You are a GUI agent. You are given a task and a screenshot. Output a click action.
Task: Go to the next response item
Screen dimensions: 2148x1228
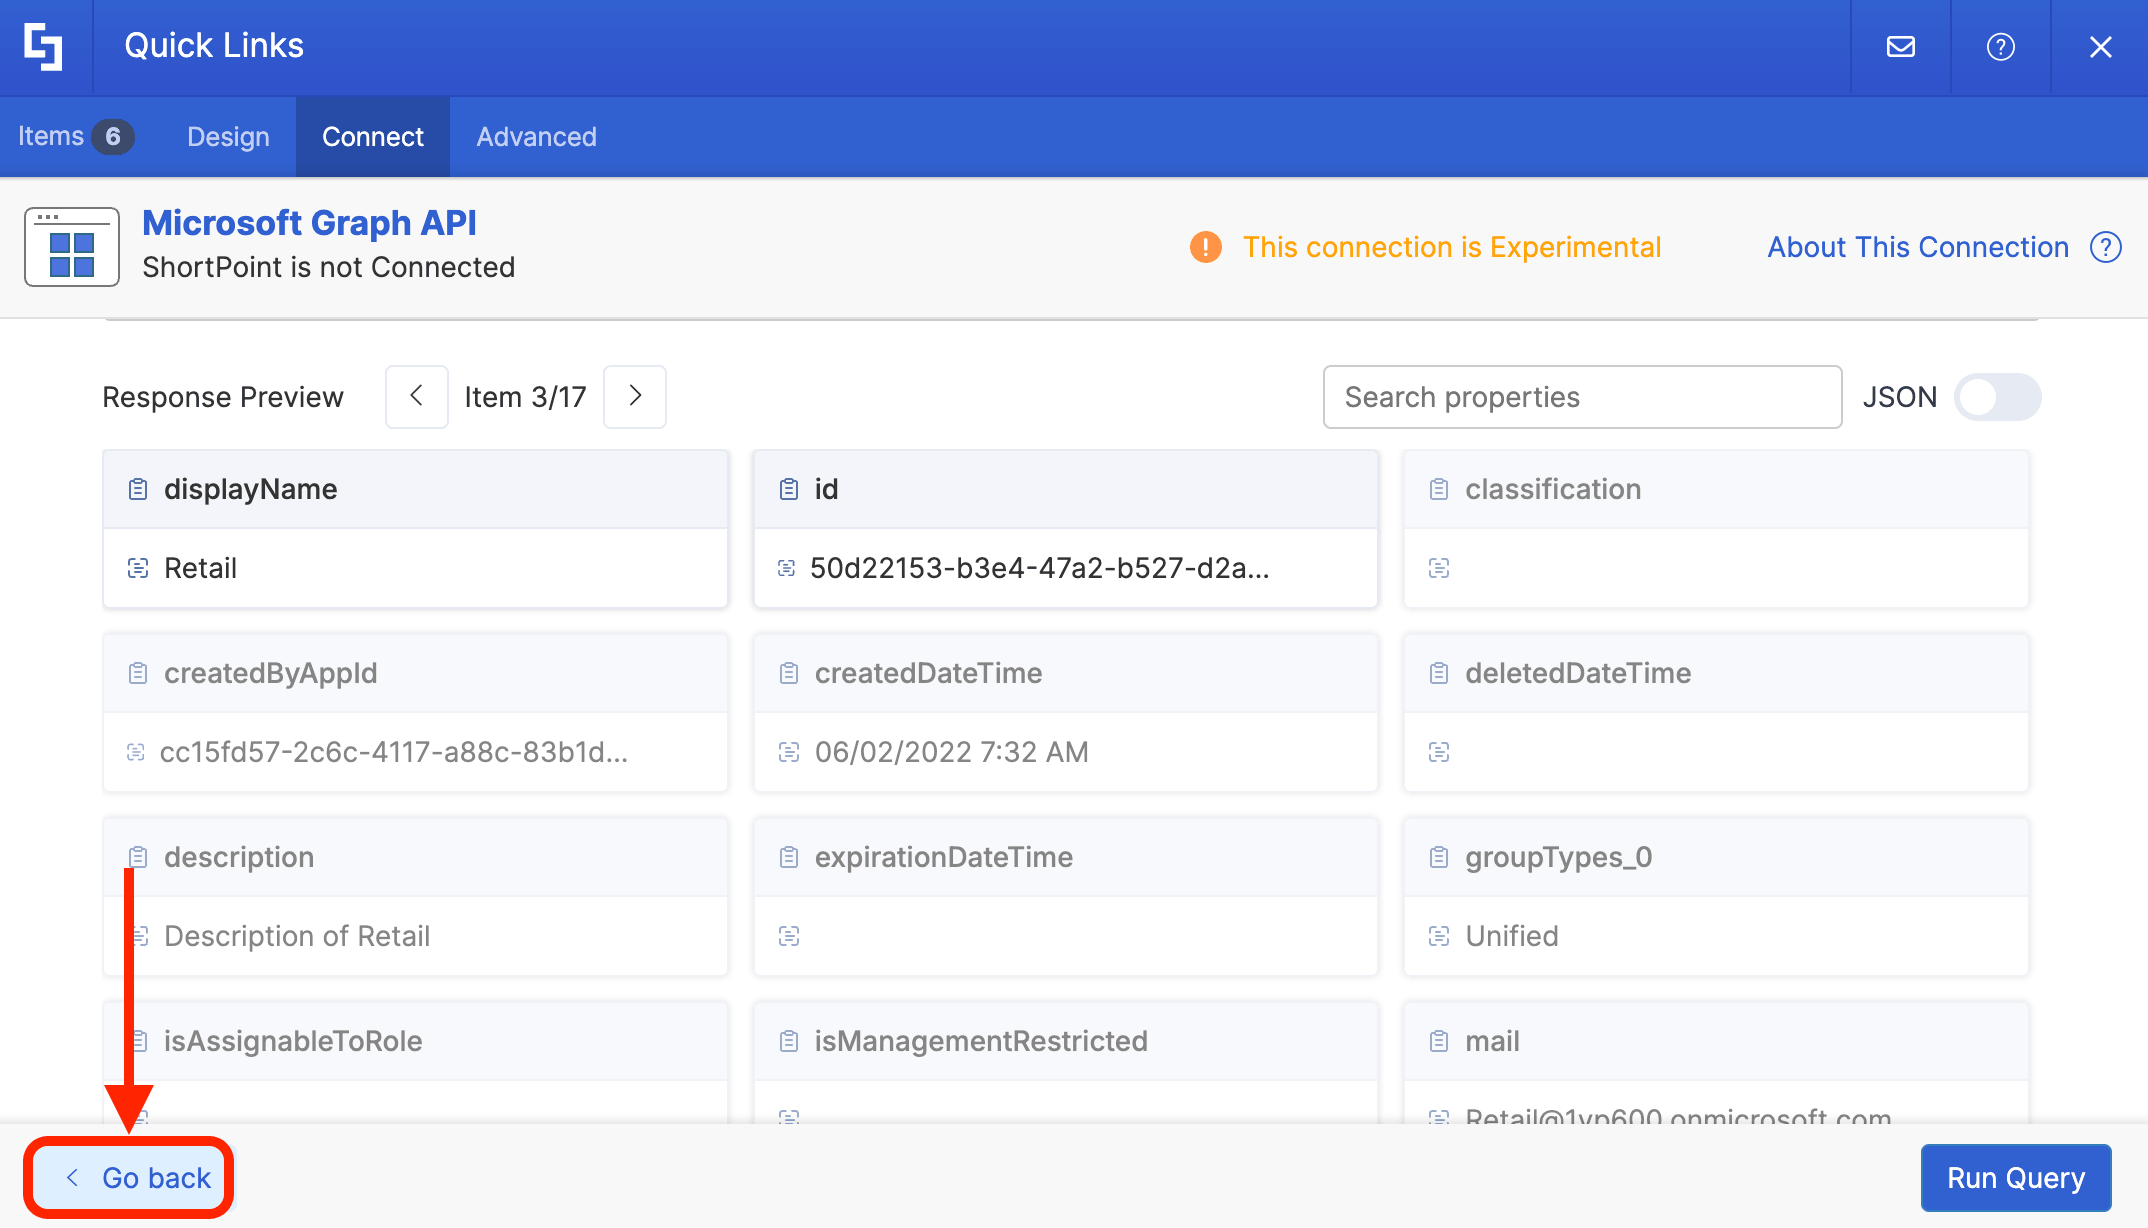pyautogui.click(x=635, y=397)
